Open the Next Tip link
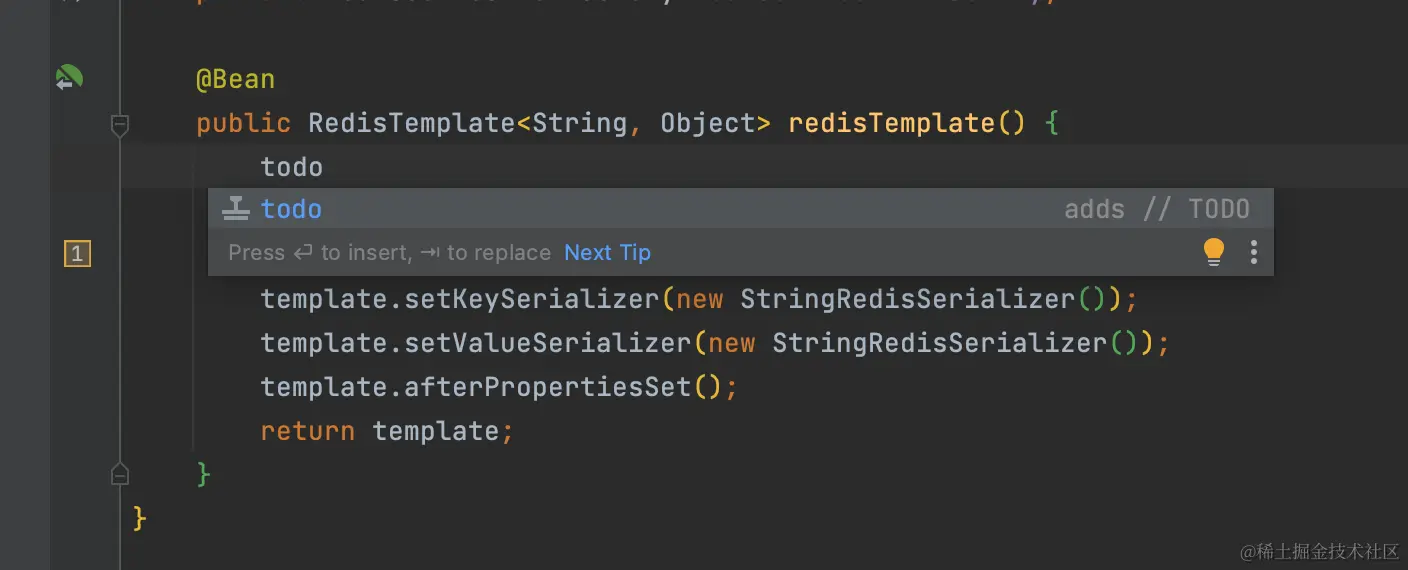 coord(607,253)
